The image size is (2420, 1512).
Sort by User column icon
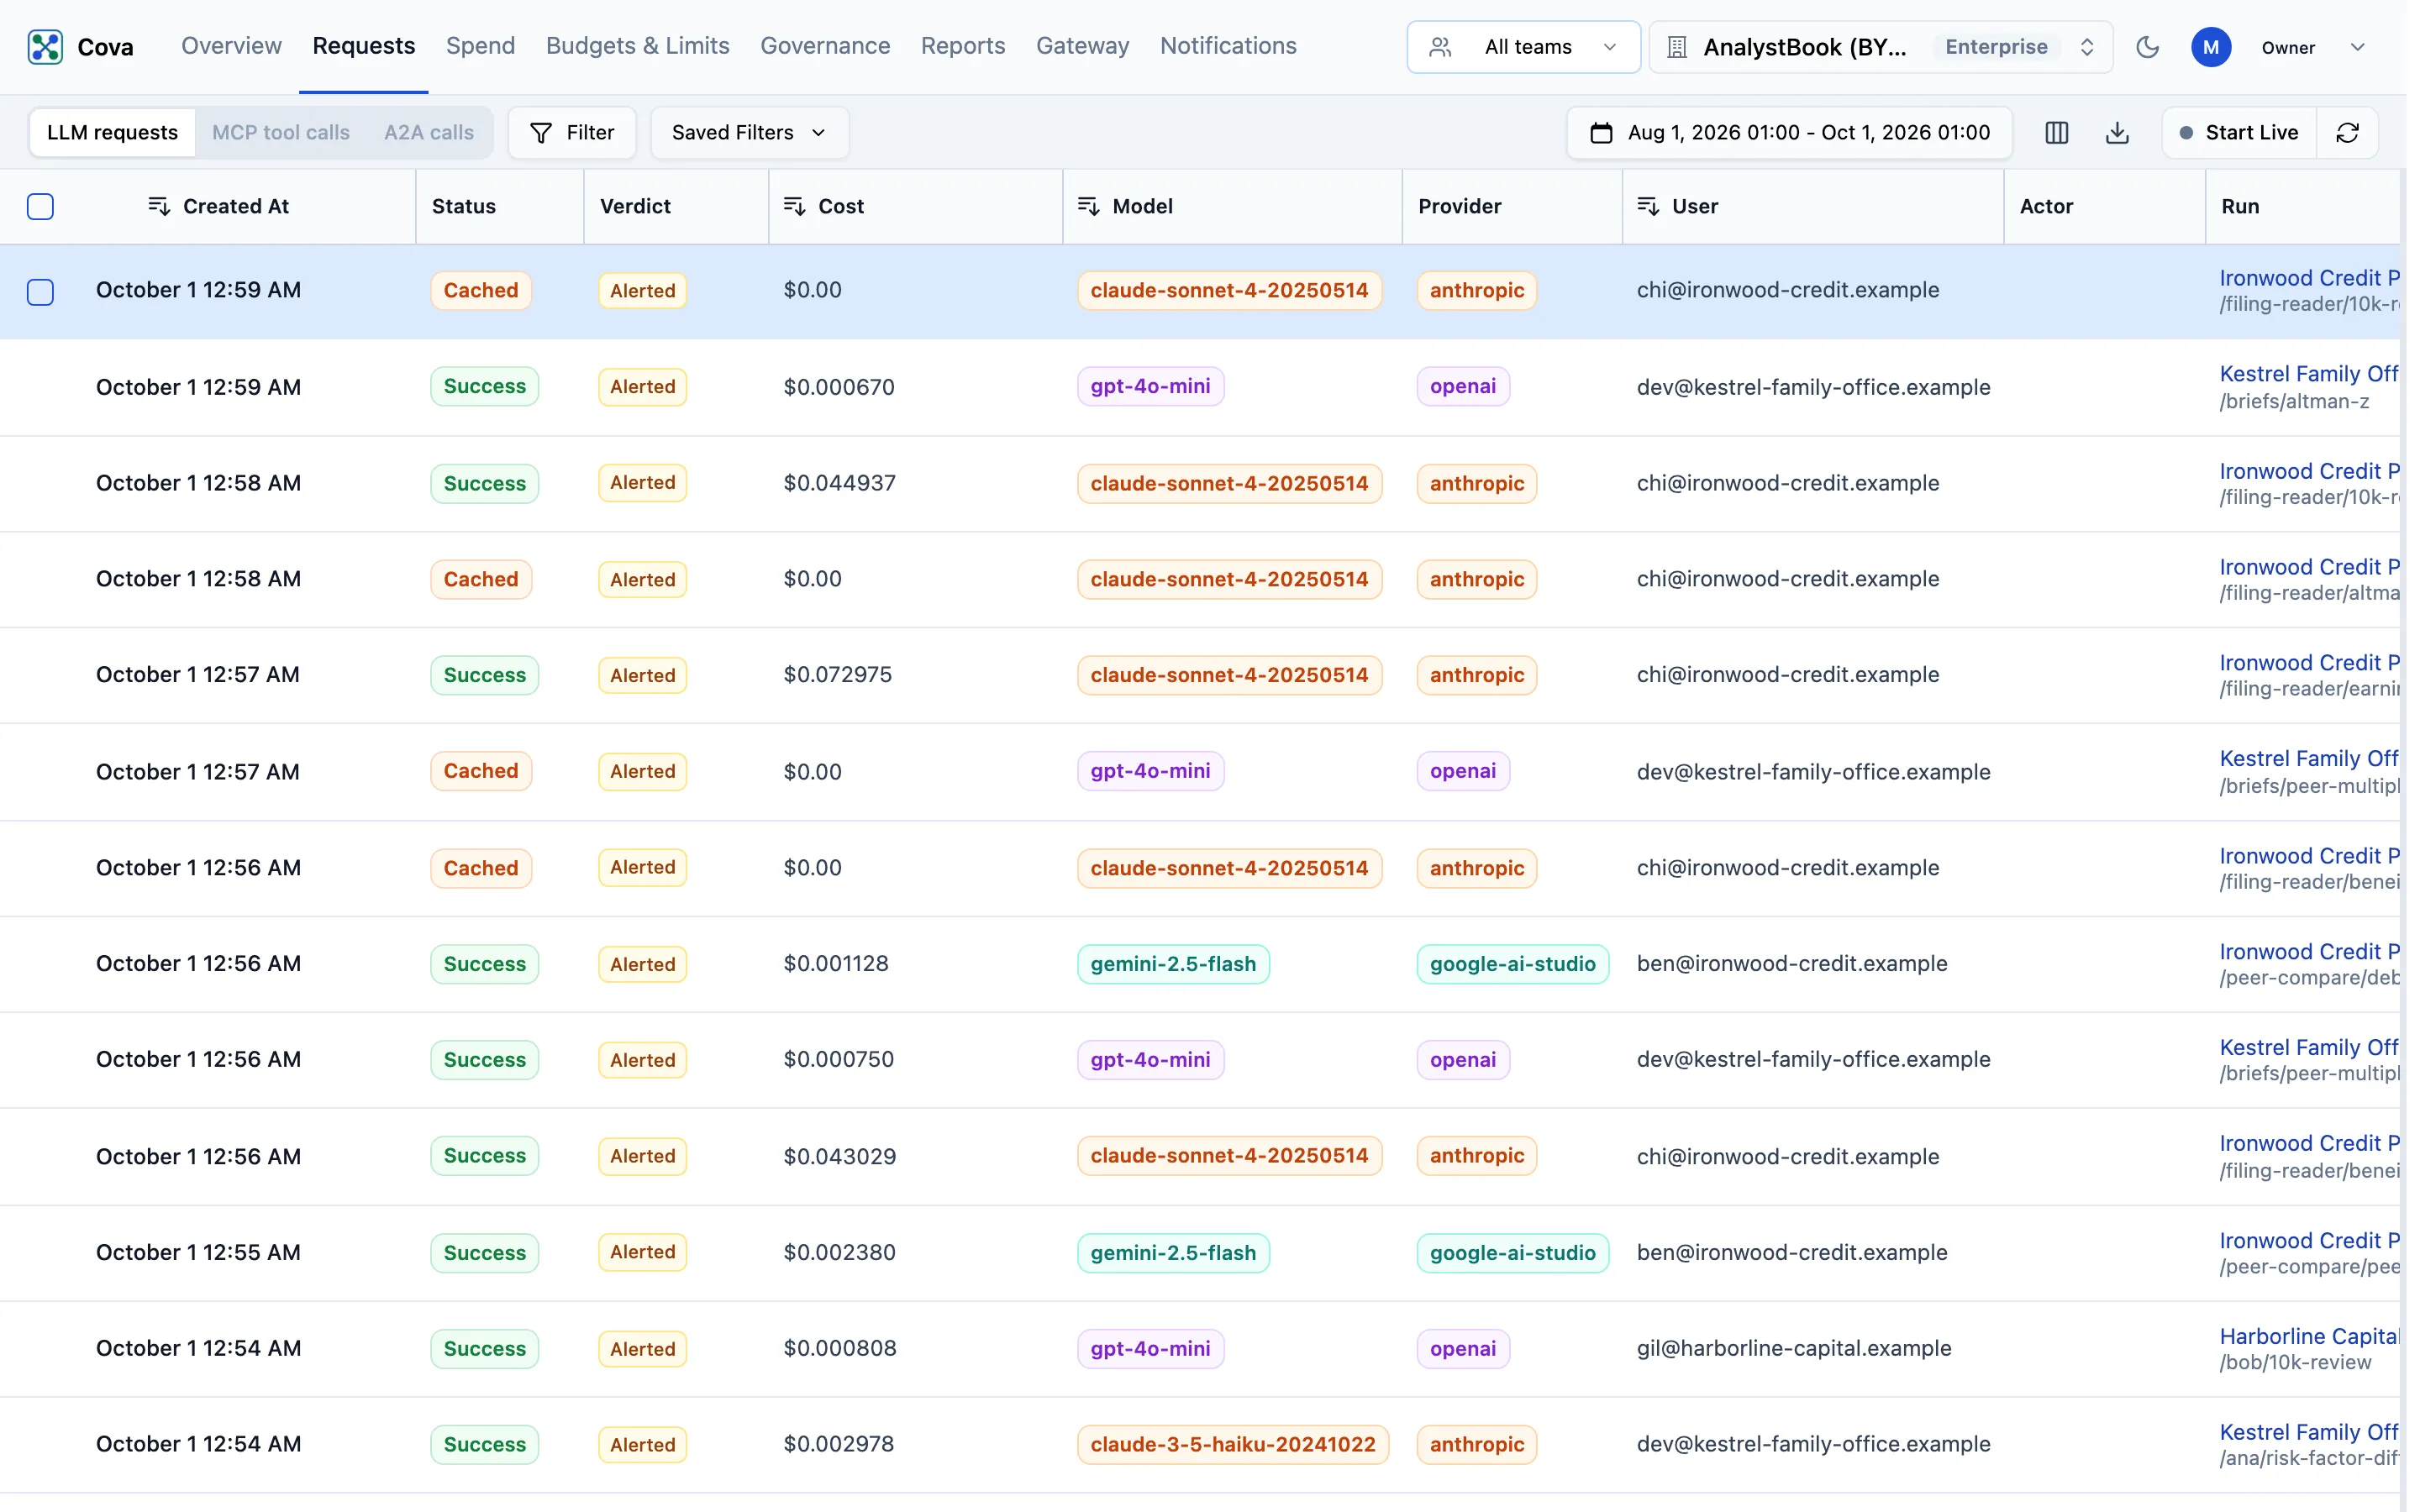(x=1648, y=206)
